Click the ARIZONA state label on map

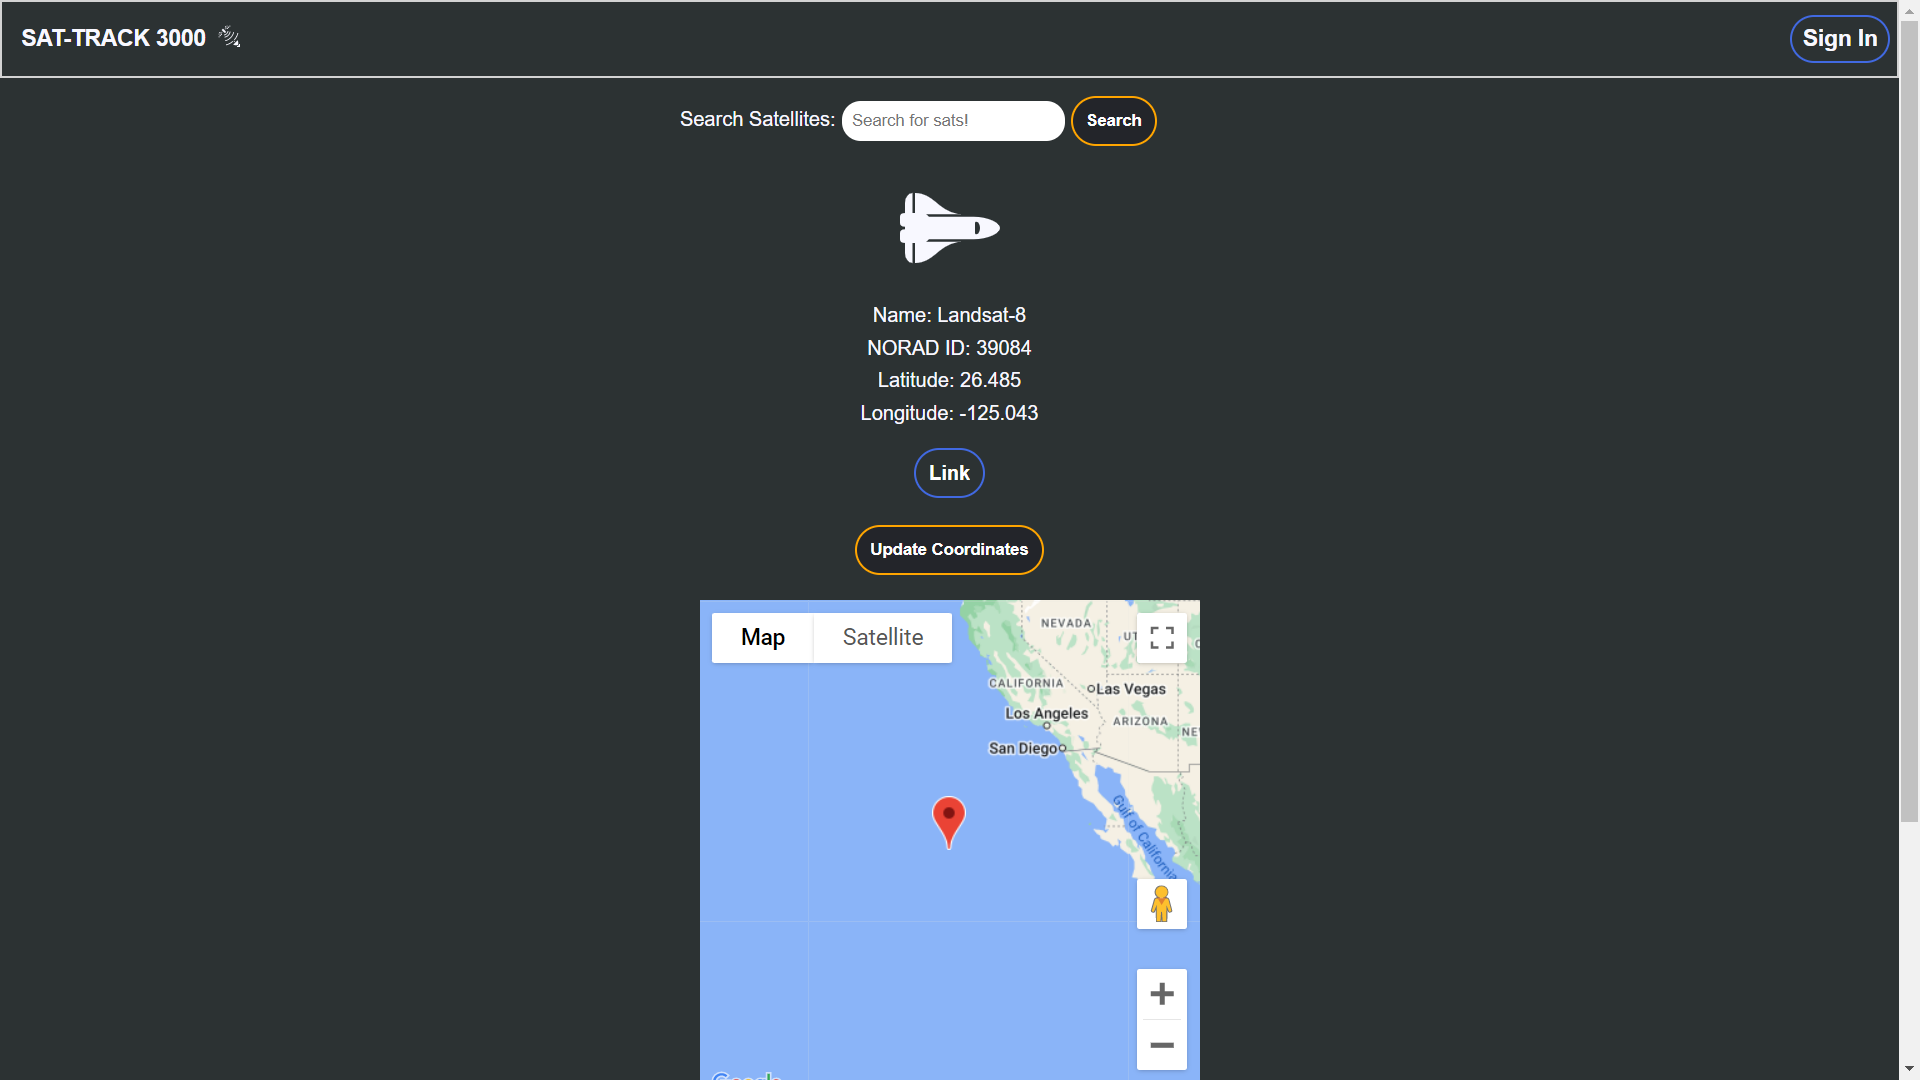(x=1140, y=721)
